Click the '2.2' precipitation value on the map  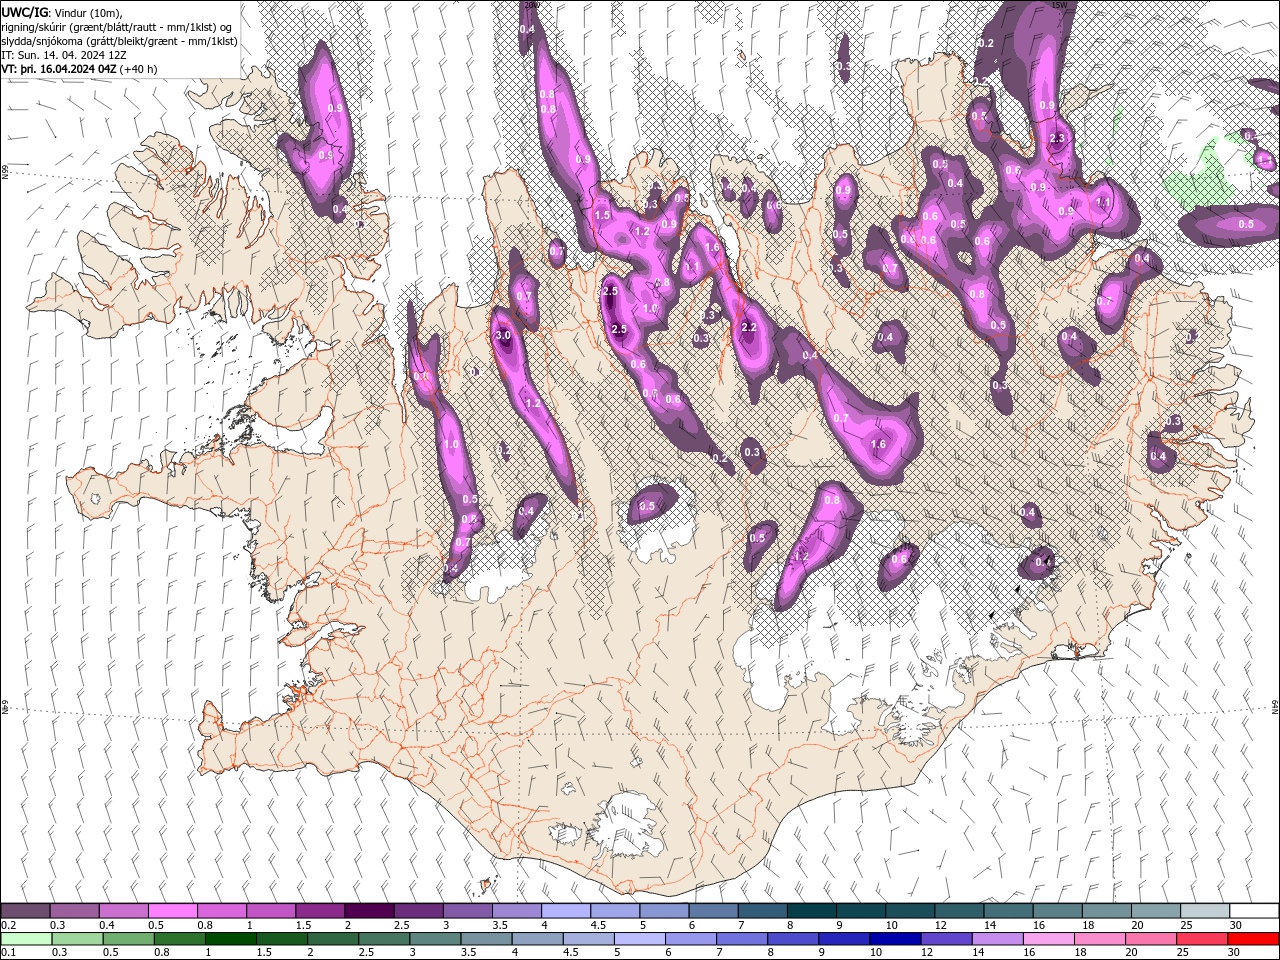750,328
